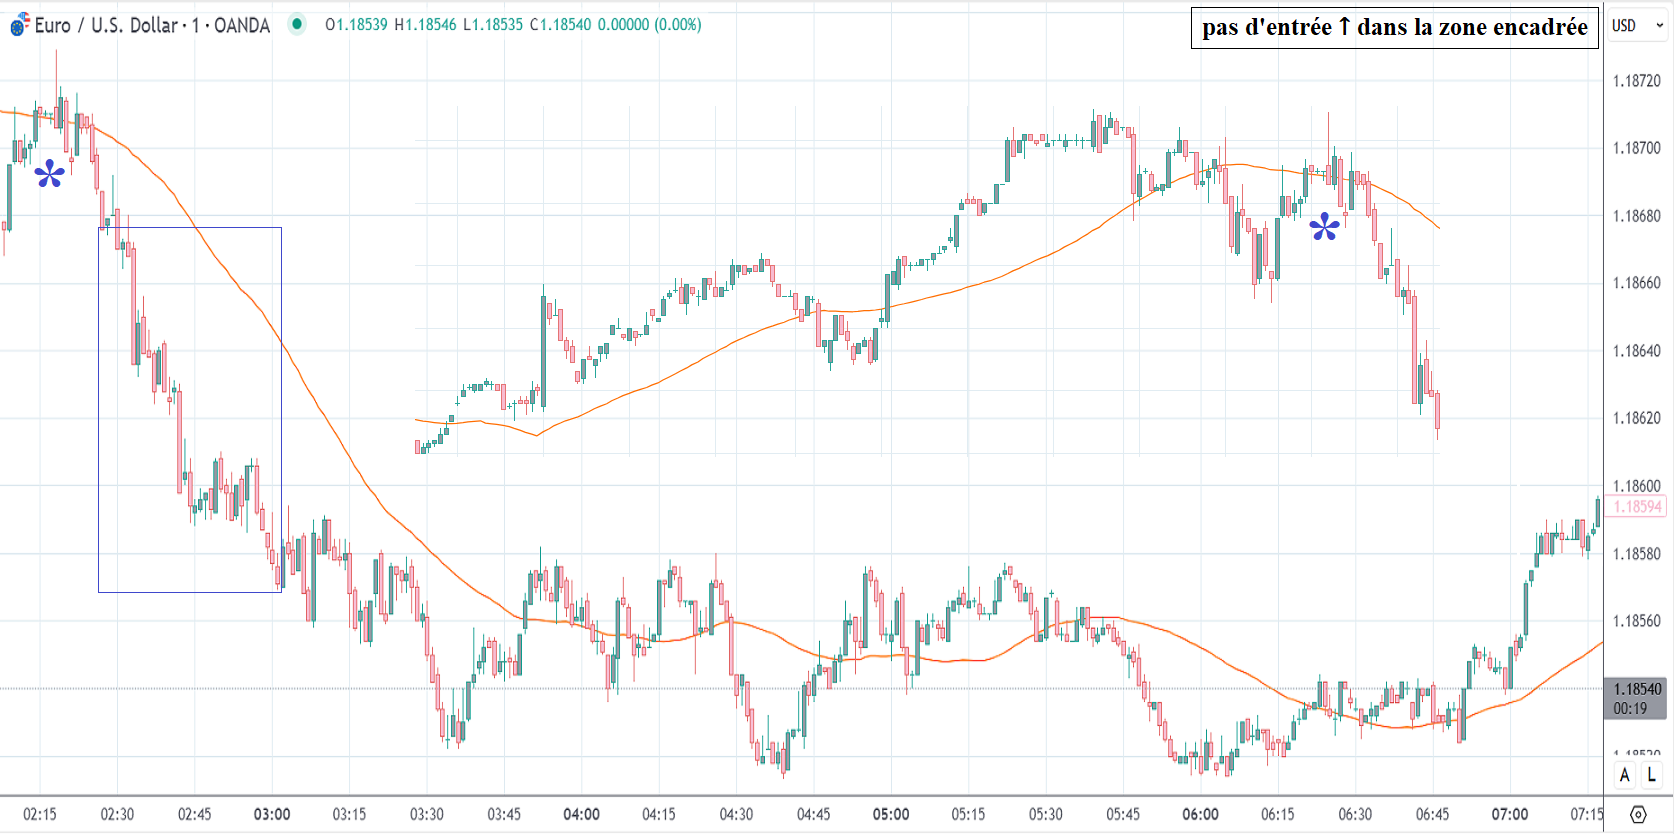Click the 04:15 time axis label
Image resolution: width=1674 pixels, height=834 pixels.
pyautogui.click(x=659, y=814)
